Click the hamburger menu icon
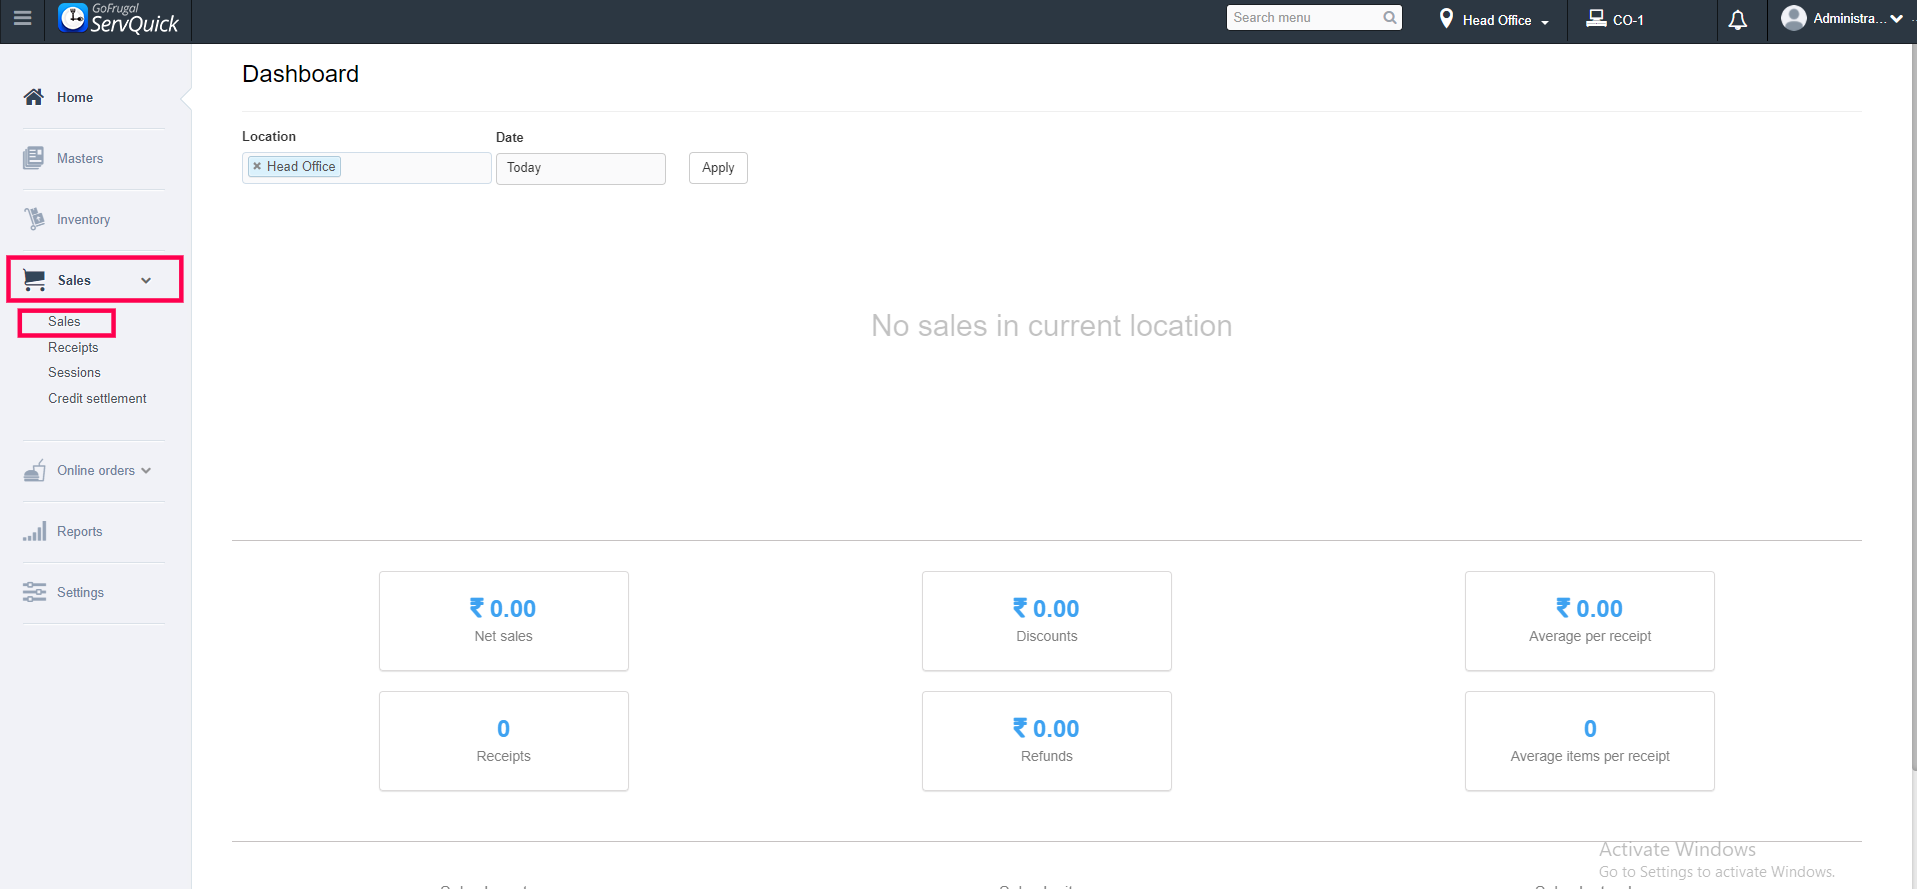This screenshot has height=889, width=1917. pos(22,19)
